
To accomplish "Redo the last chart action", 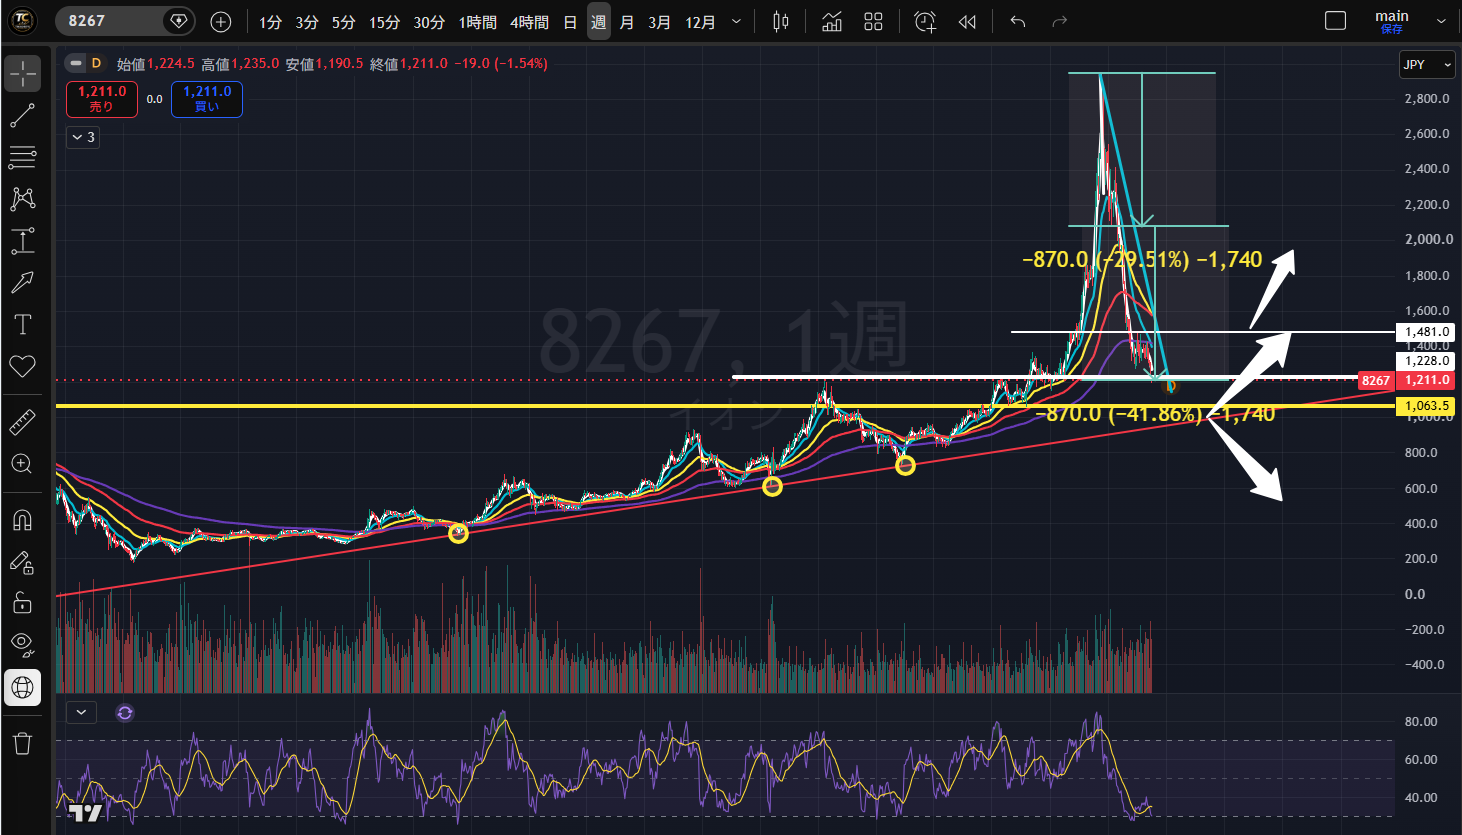I will [x=1060, y=21].
